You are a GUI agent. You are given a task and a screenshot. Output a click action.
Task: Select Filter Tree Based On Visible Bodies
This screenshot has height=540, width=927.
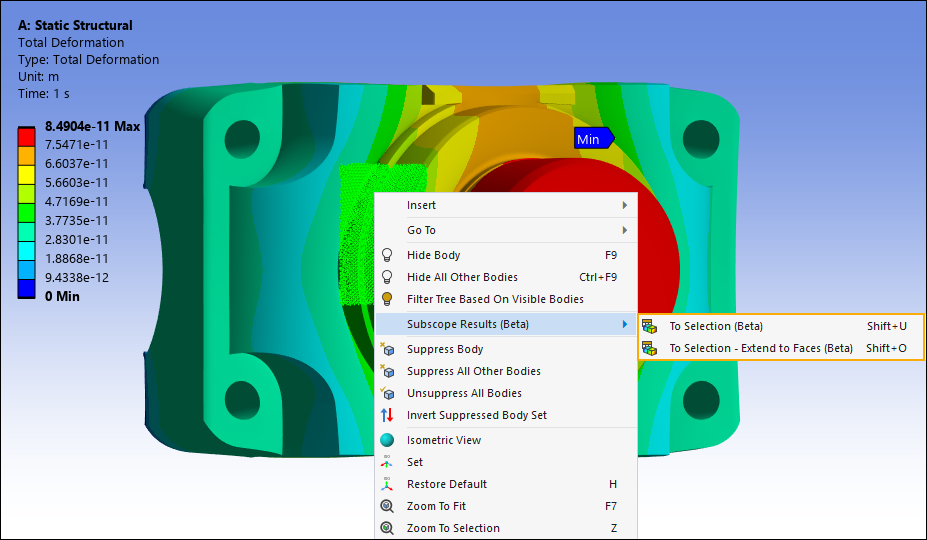coord(506,299)
